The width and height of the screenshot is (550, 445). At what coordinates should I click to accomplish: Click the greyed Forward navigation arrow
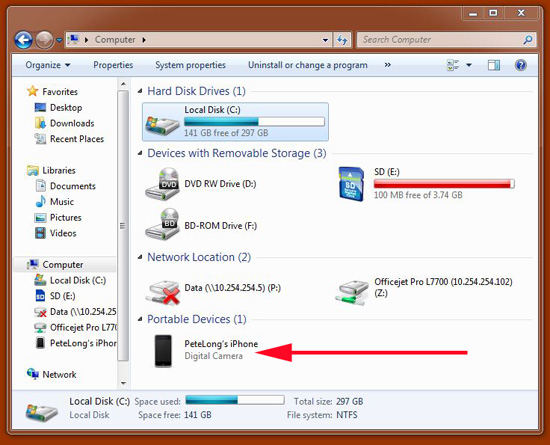click(44, 40)
